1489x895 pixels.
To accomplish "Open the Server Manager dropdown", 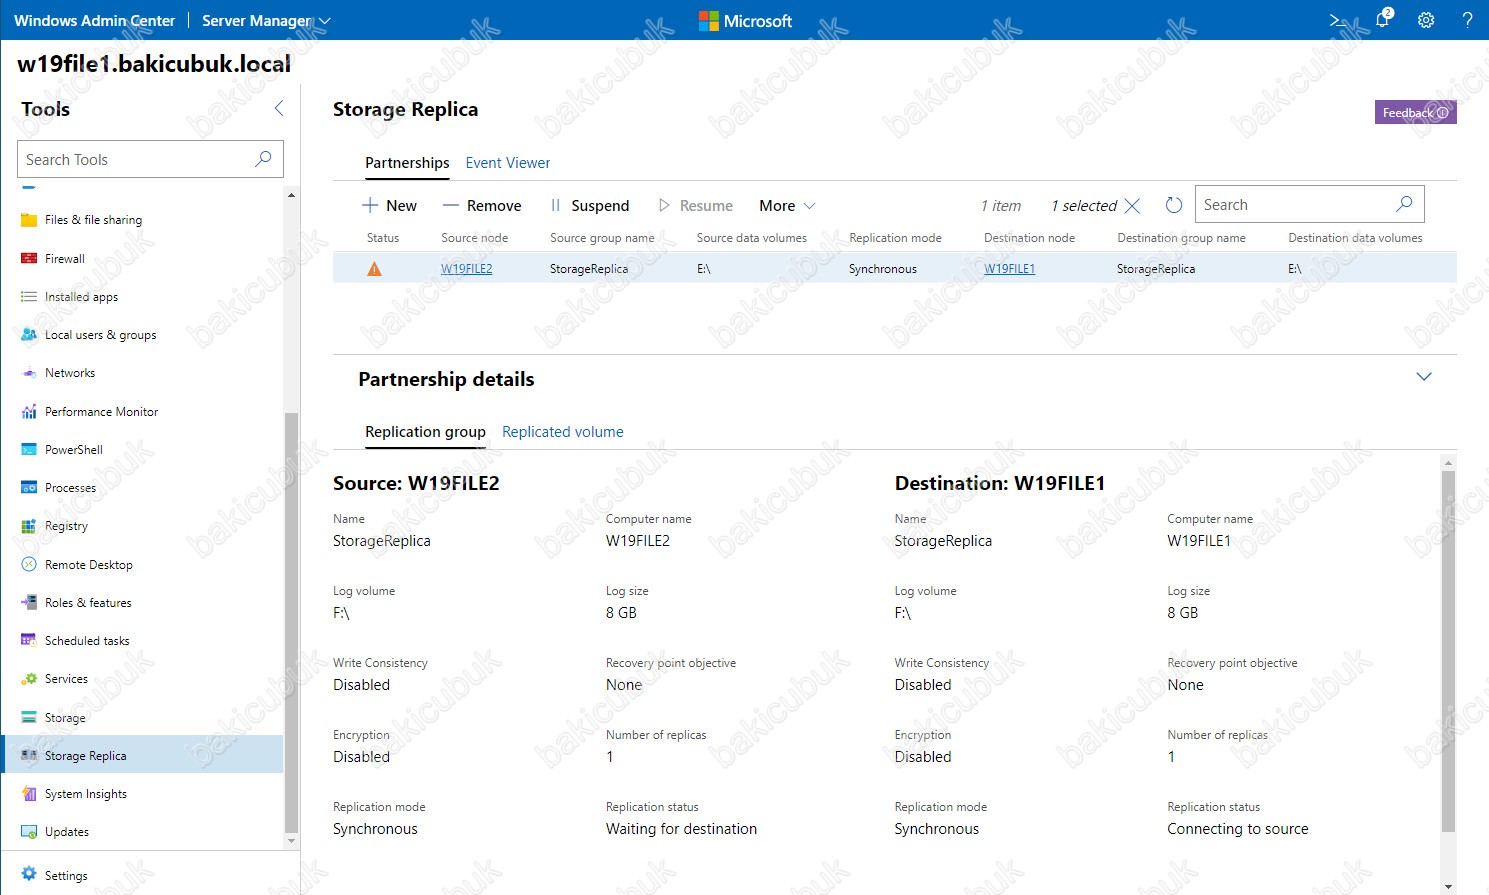I will [x=266, y=20].
